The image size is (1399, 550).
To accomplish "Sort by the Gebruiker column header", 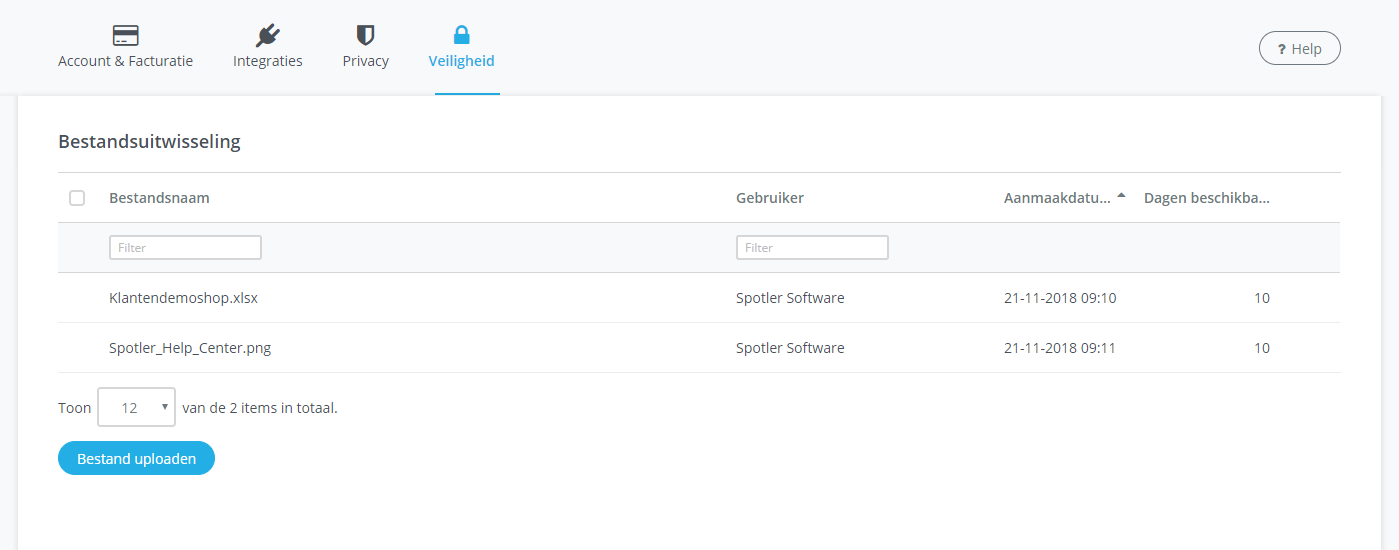I will point(769,198).
